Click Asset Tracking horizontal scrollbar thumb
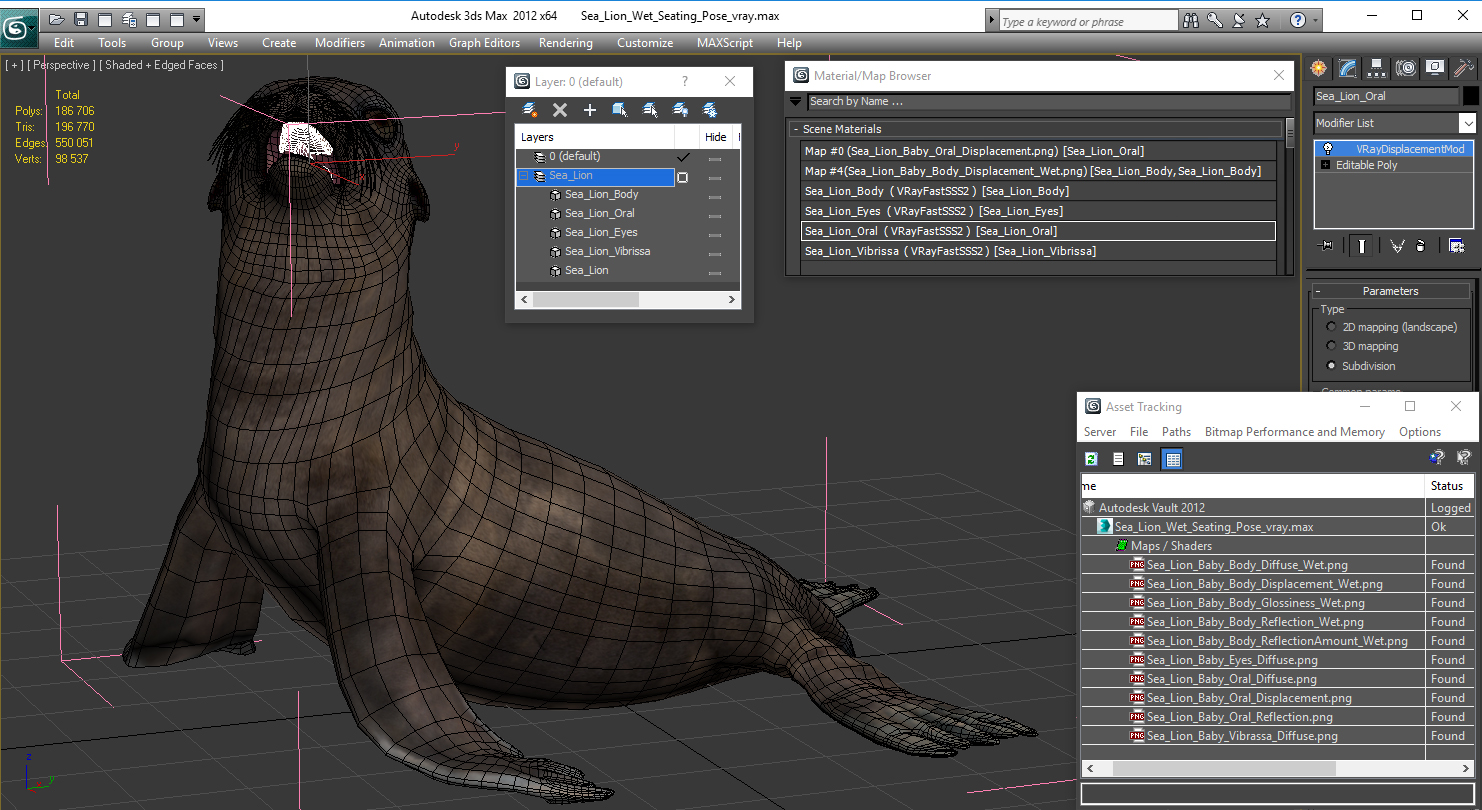The height and width of the screenshot is (810, 1482). point(1224,768)
